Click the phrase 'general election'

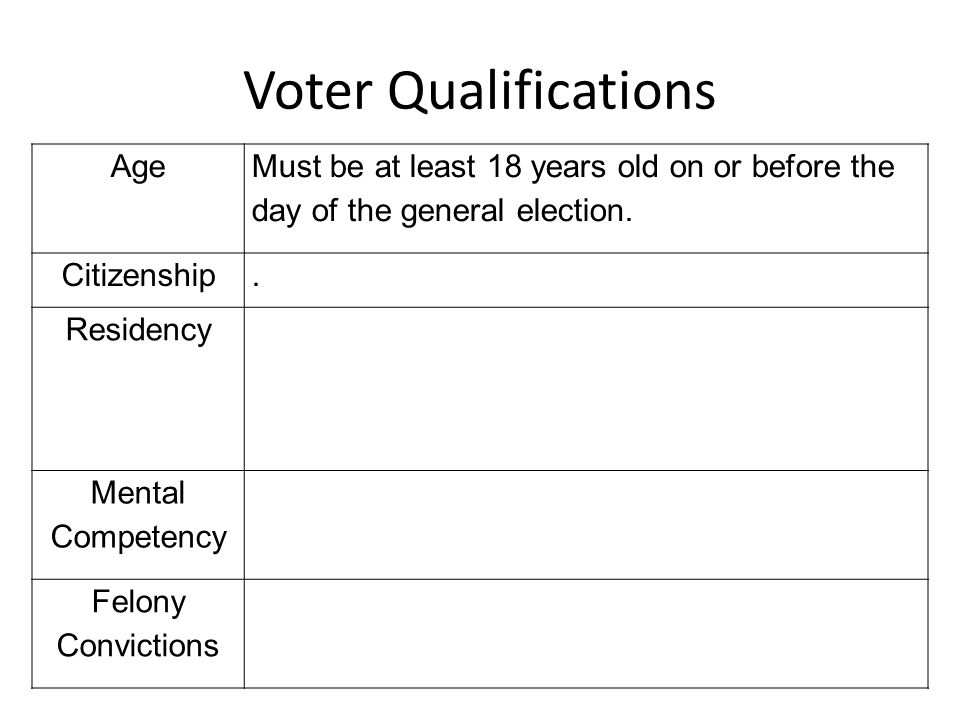coord(516,211)
